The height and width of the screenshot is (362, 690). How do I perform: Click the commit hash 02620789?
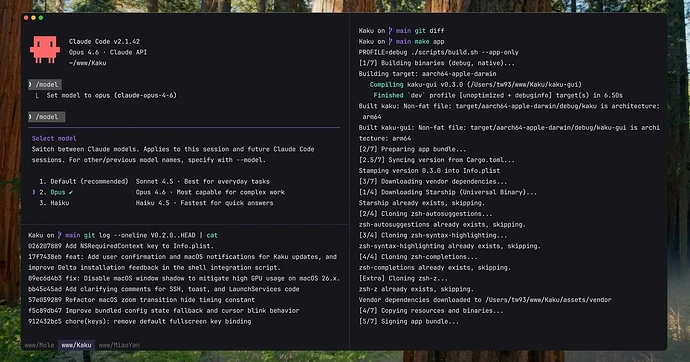tap(45, 246)
